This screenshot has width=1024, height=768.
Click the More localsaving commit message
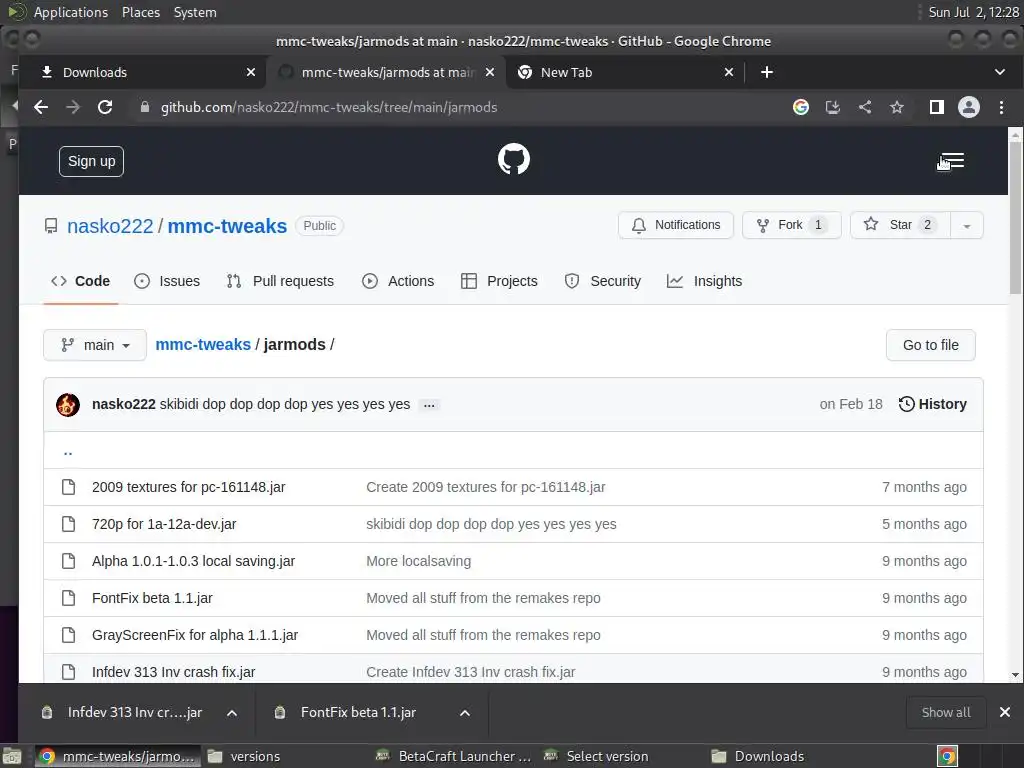pos(419,562)
